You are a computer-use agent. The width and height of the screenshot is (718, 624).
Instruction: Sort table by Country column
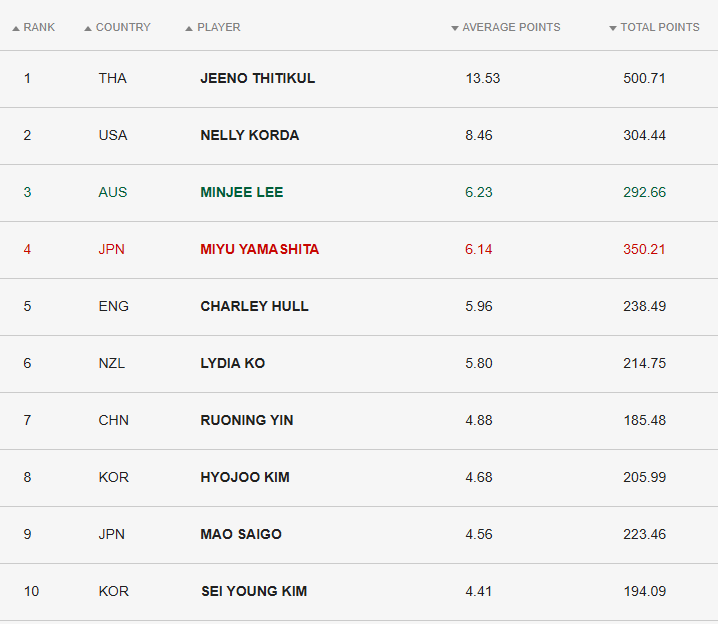[123, 27]
